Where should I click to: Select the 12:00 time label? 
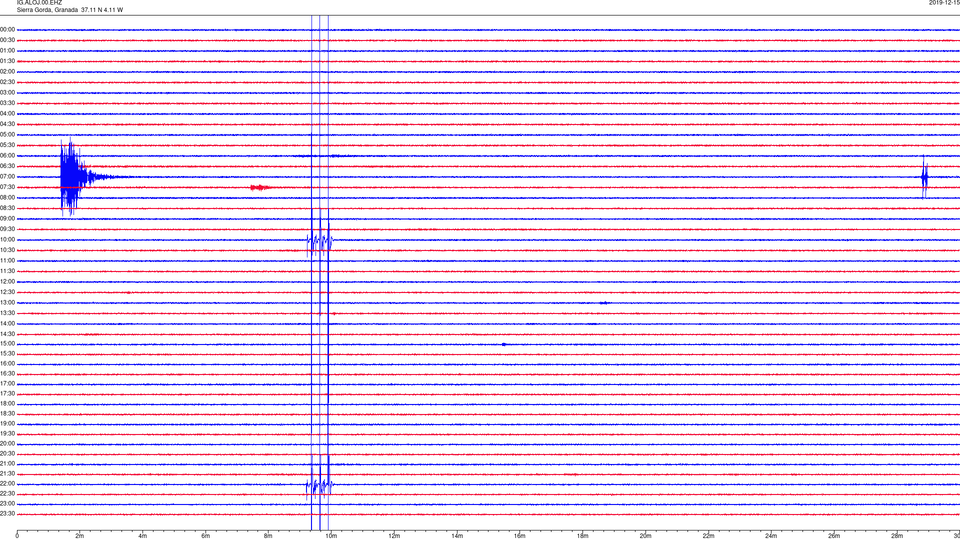pyautogui.click(x=7, y=282)
